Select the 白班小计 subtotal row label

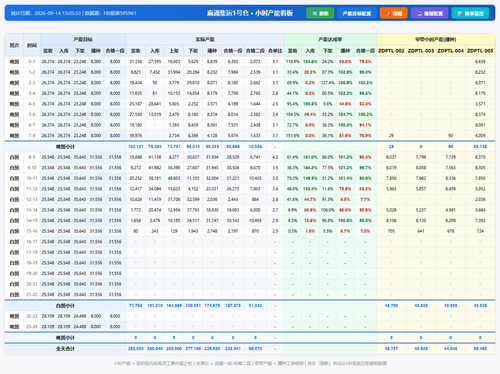point(65,306)
